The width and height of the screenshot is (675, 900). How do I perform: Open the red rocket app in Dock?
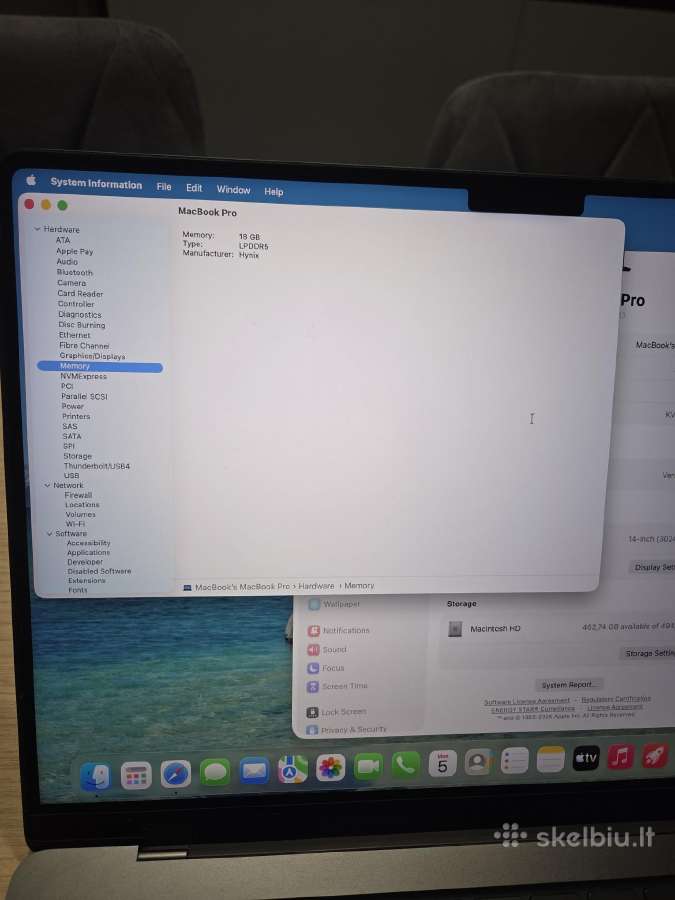[x=655, y=755]
